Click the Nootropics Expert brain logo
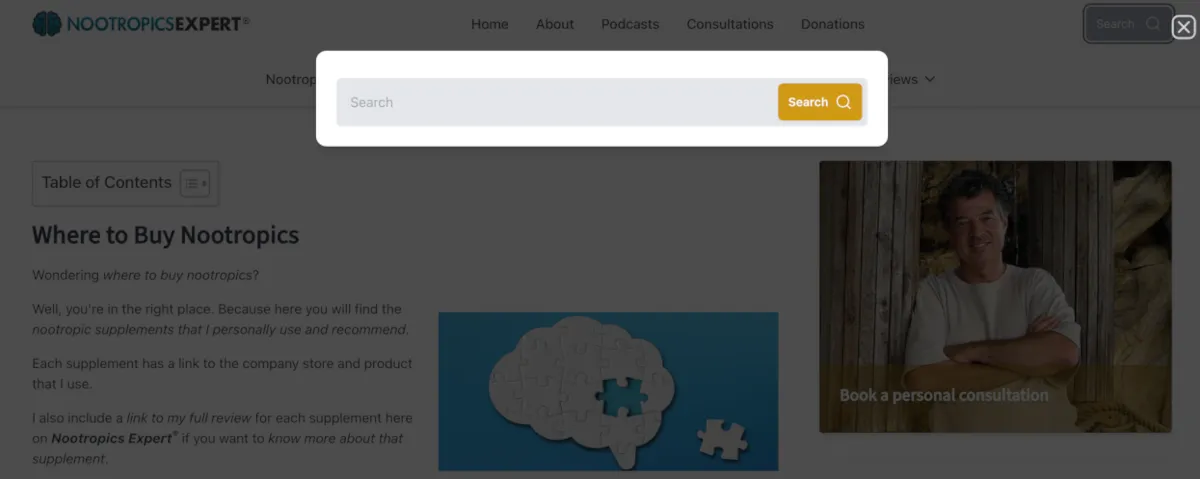 click(x=141, y=23)
